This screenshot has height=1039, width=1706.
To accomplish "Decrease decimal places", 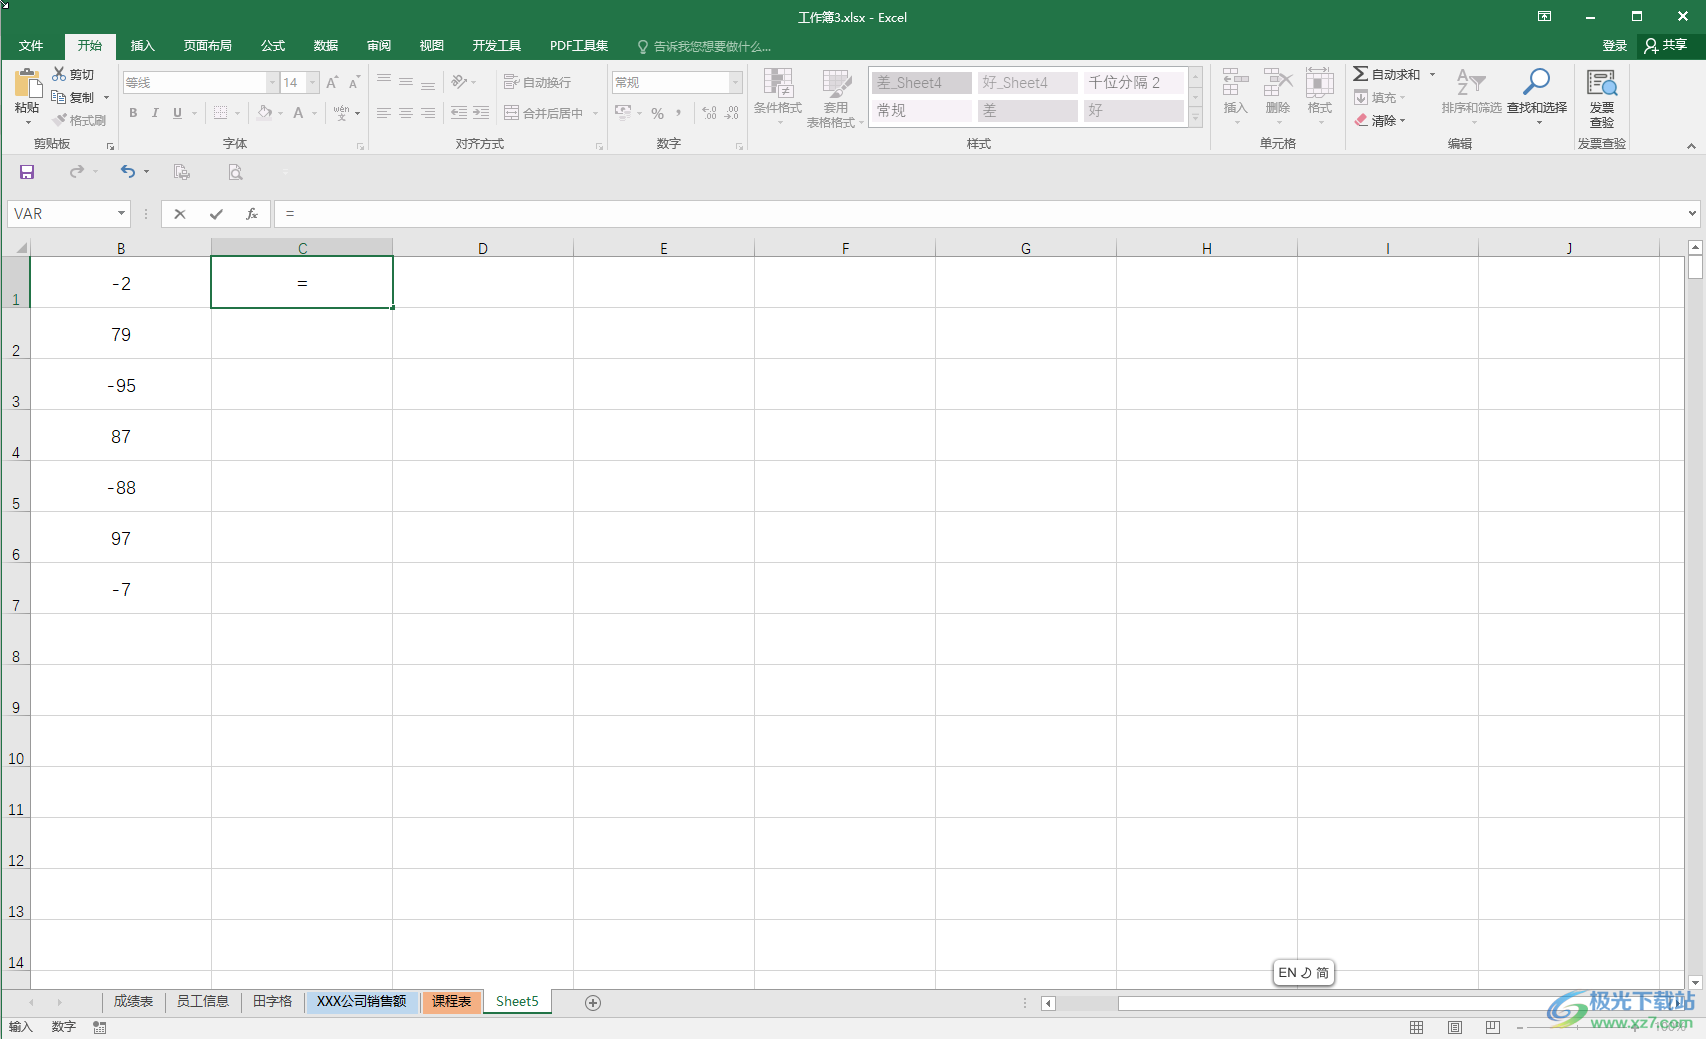I will [x=732, y=113].
